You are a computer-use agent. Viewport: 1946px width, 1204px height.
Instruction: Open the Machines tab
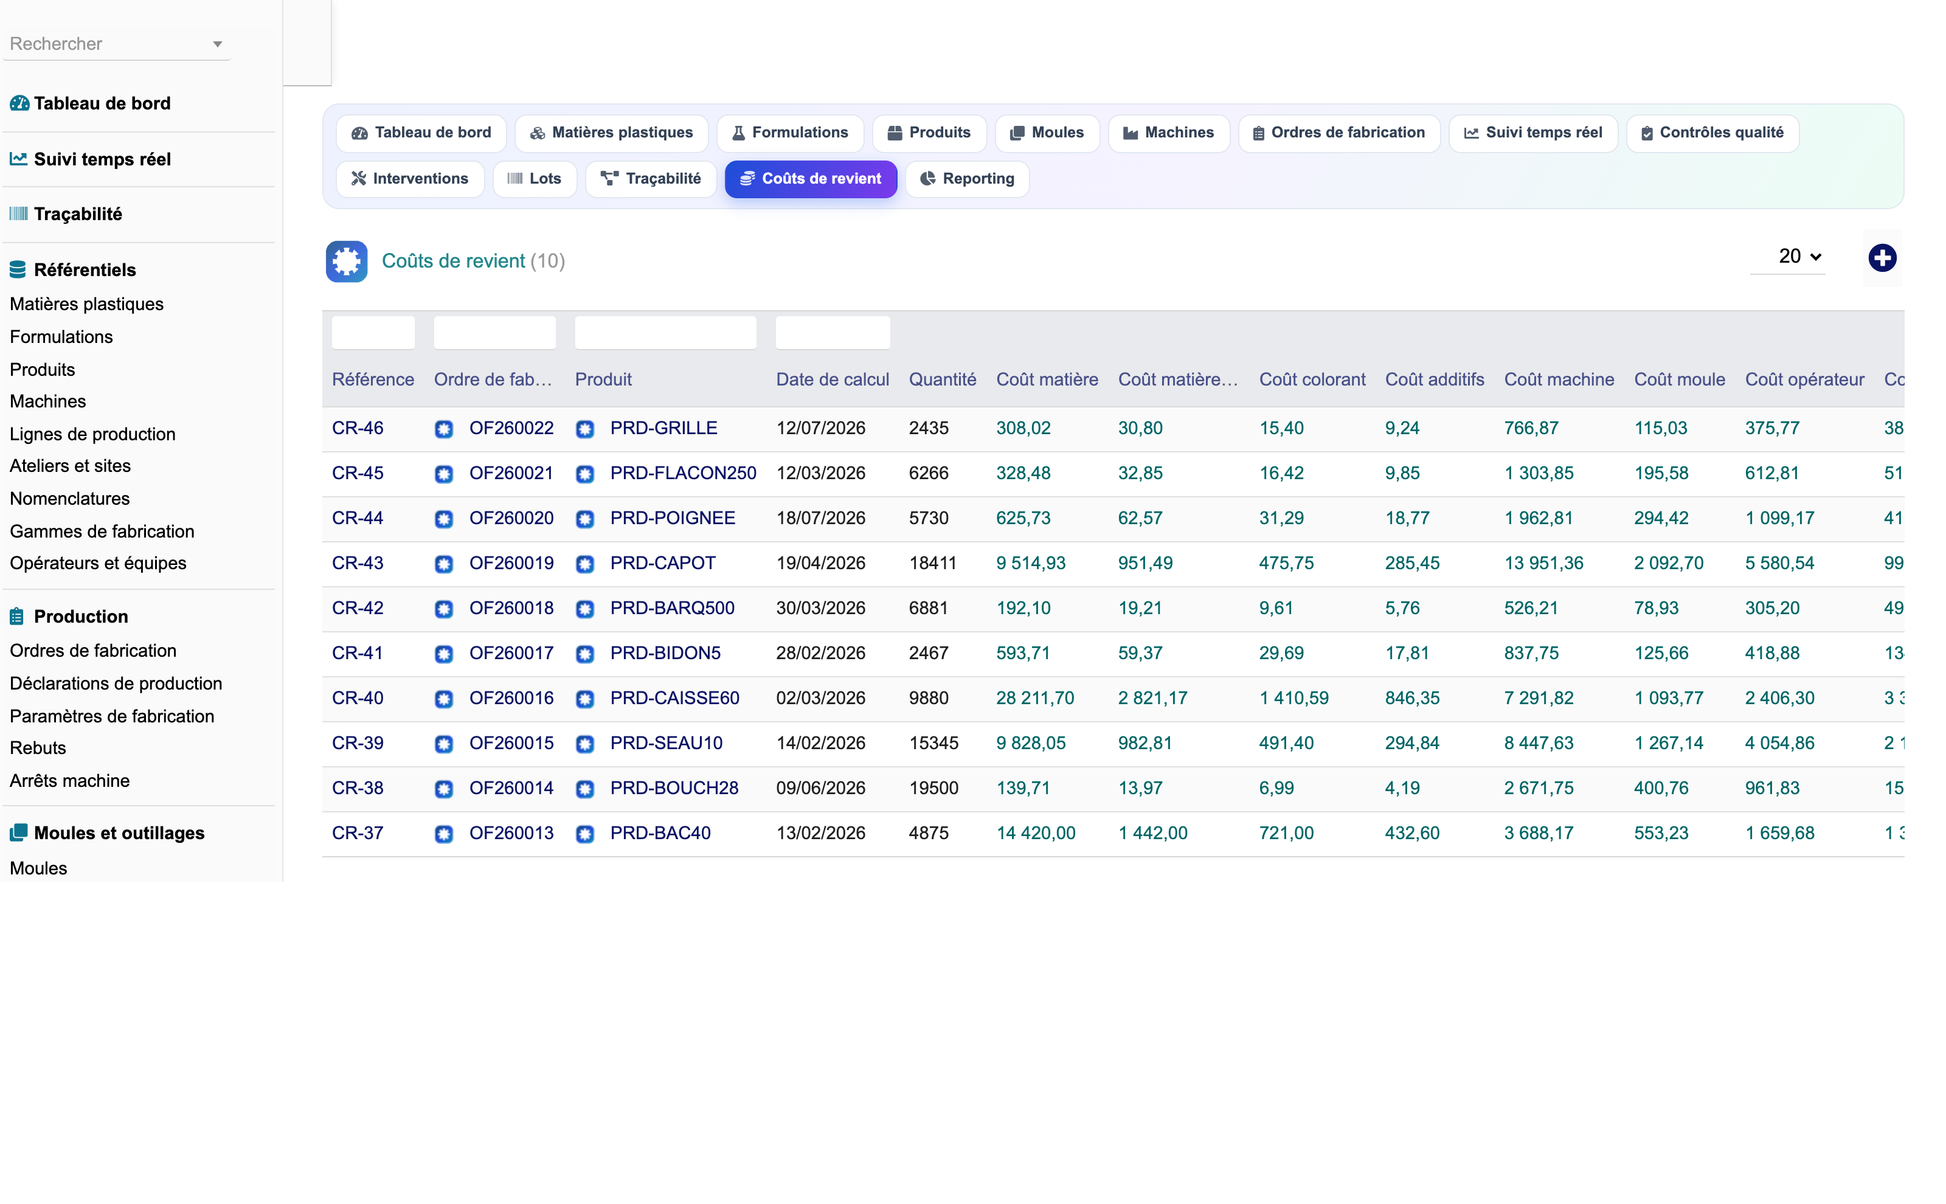pos(1168,133)
